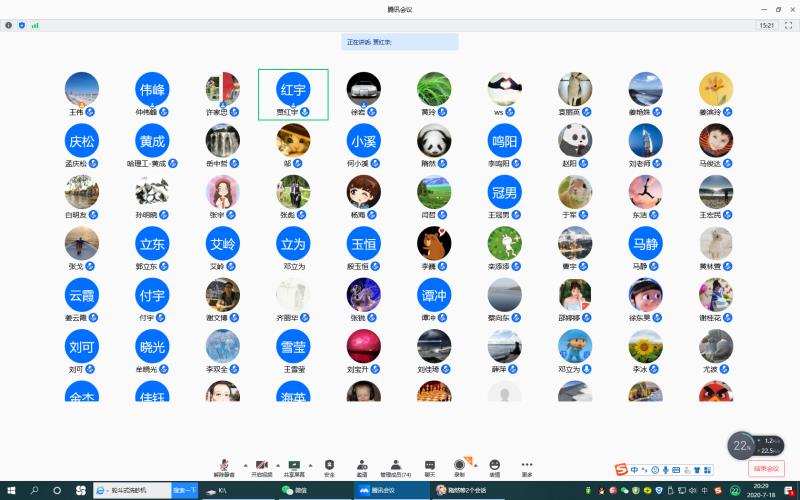Open the emoji reactions picker

point(494,466)
